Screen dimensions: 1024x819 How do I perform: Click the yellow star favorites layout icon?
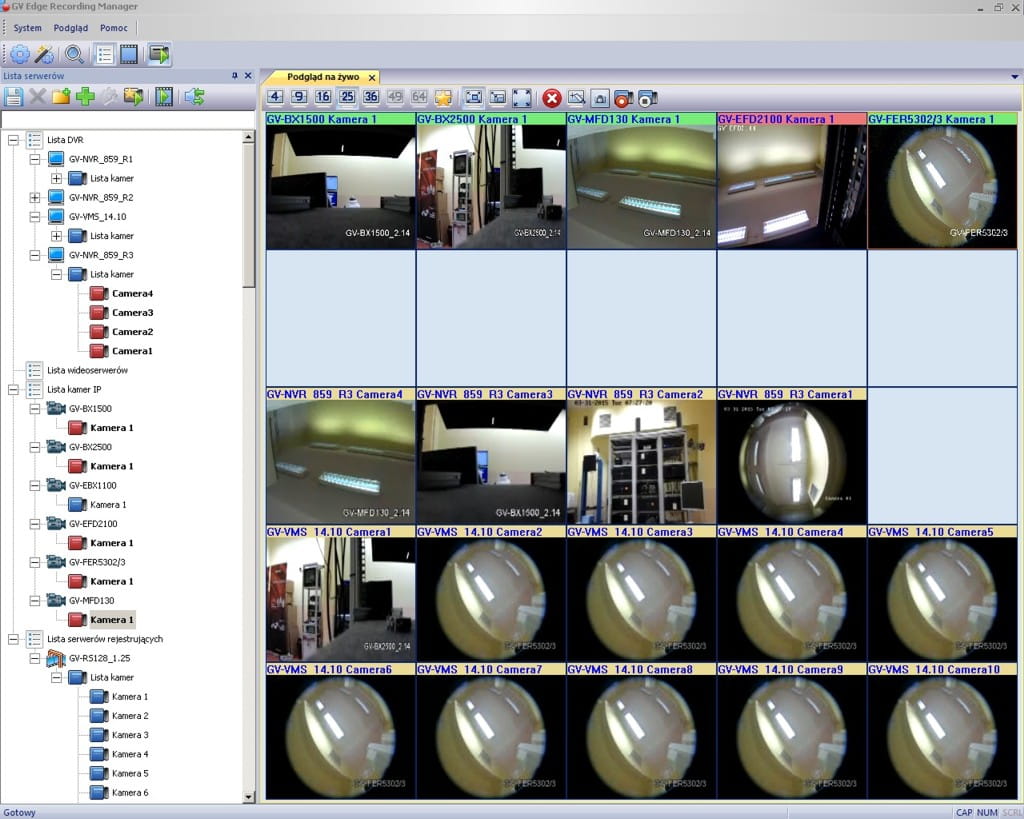(x=443, y=97)
